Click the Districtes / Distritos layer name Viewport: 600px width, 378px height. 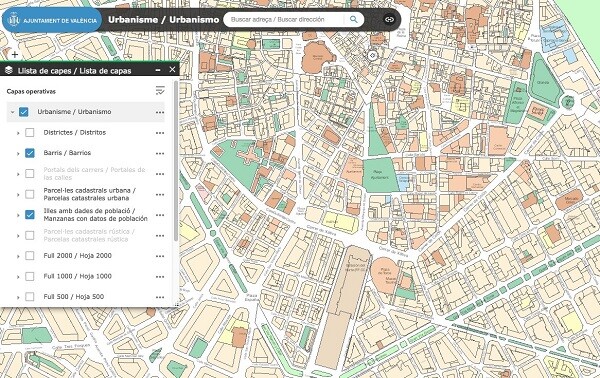click(75, 132)
